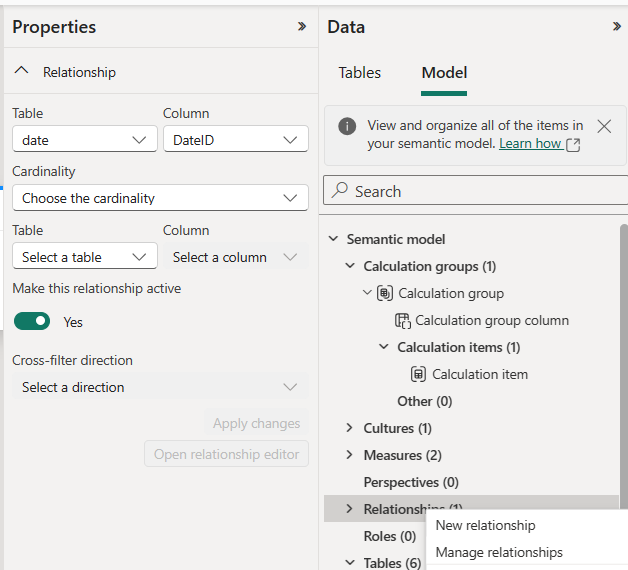Click the Cross-filter direction label
Image resolution: width=628 pixels, height=570 pixels.
72,360
